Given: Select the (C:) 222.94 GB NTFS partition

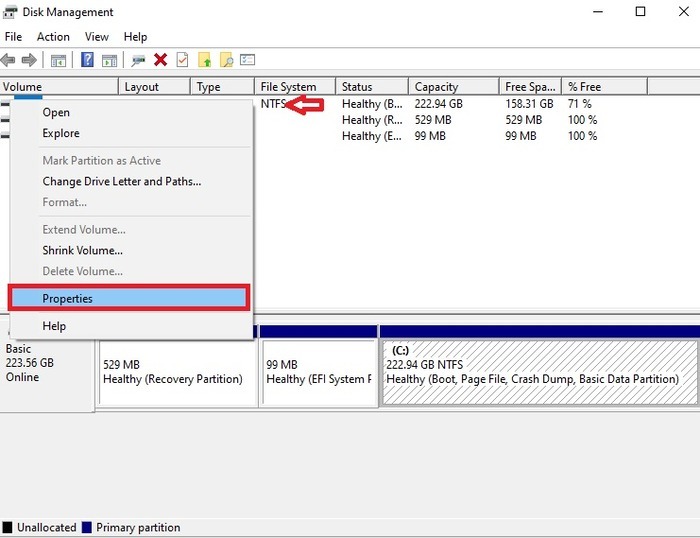Looking at the screenshot, I should tap(539, 372).
